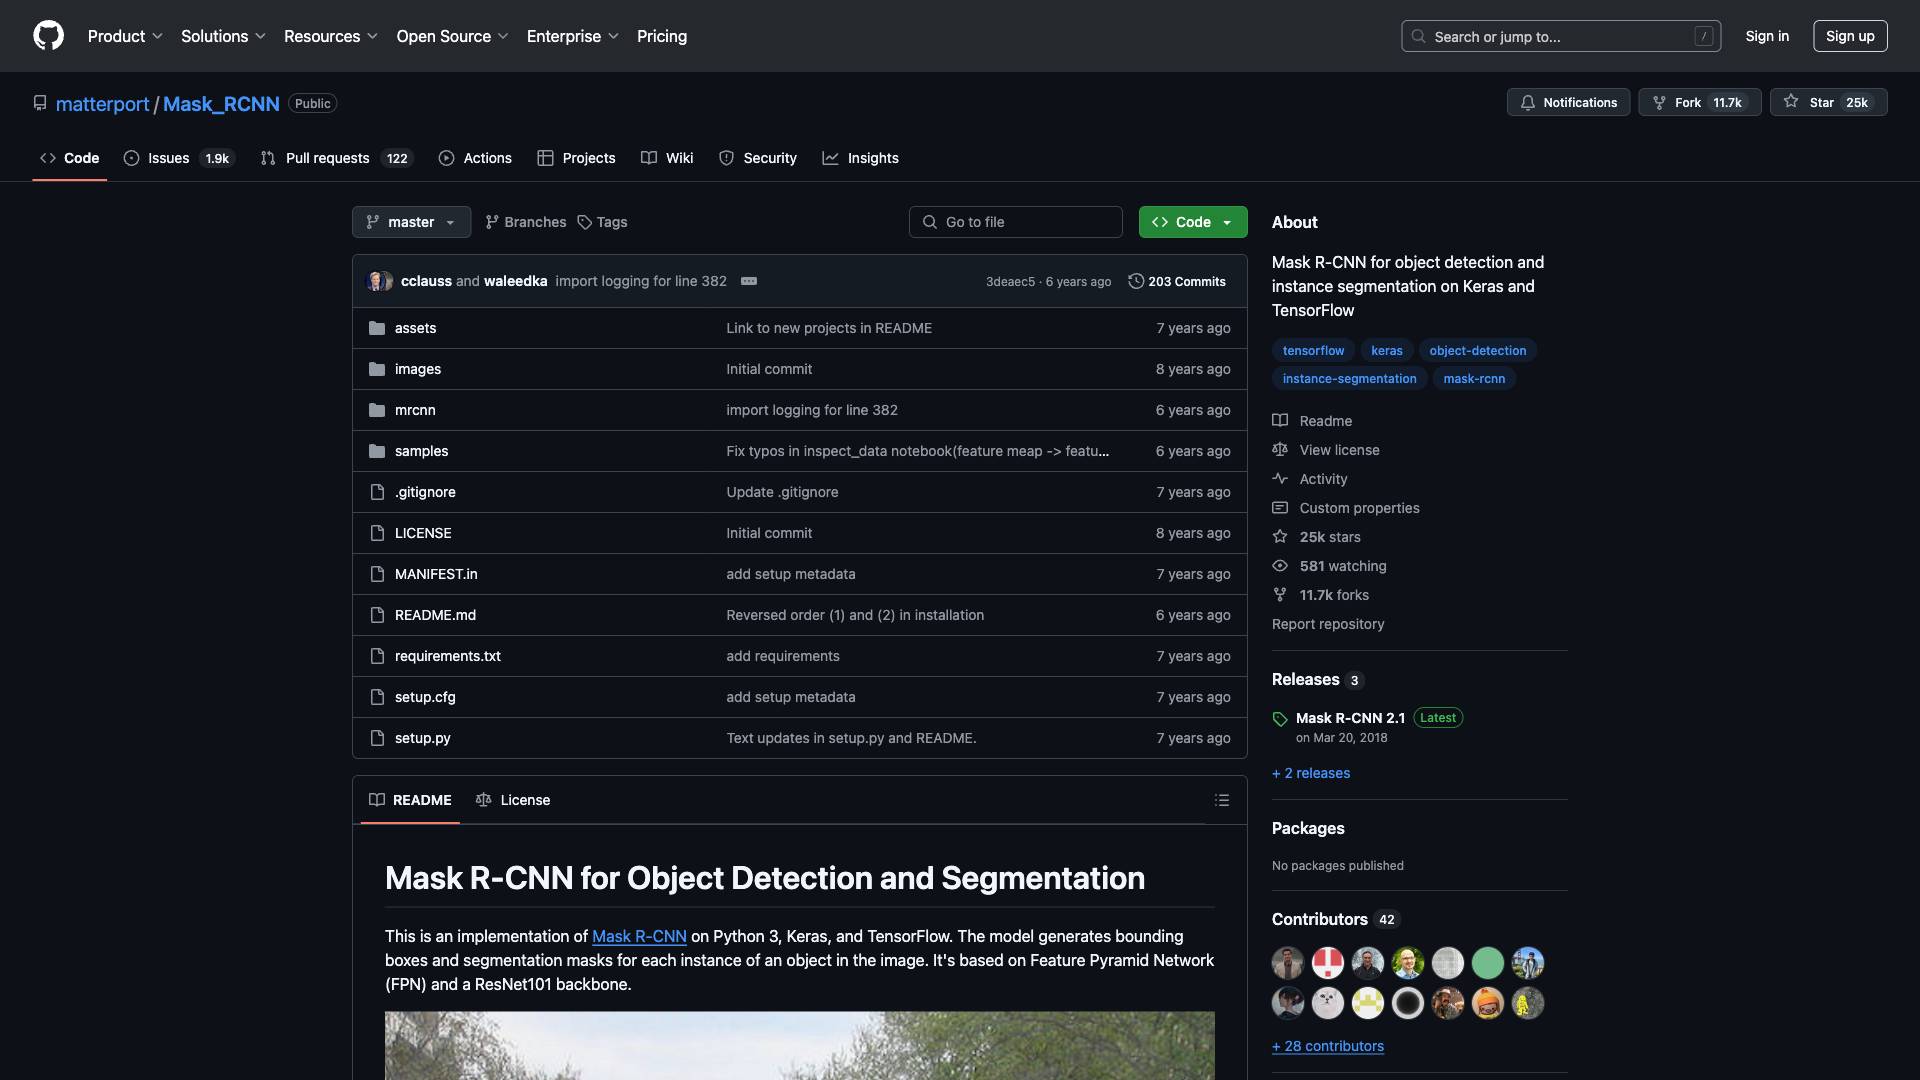The height and width of the screenshot is (1080, 1920).
Task: Open the Security tab
Action: point(758,158)
